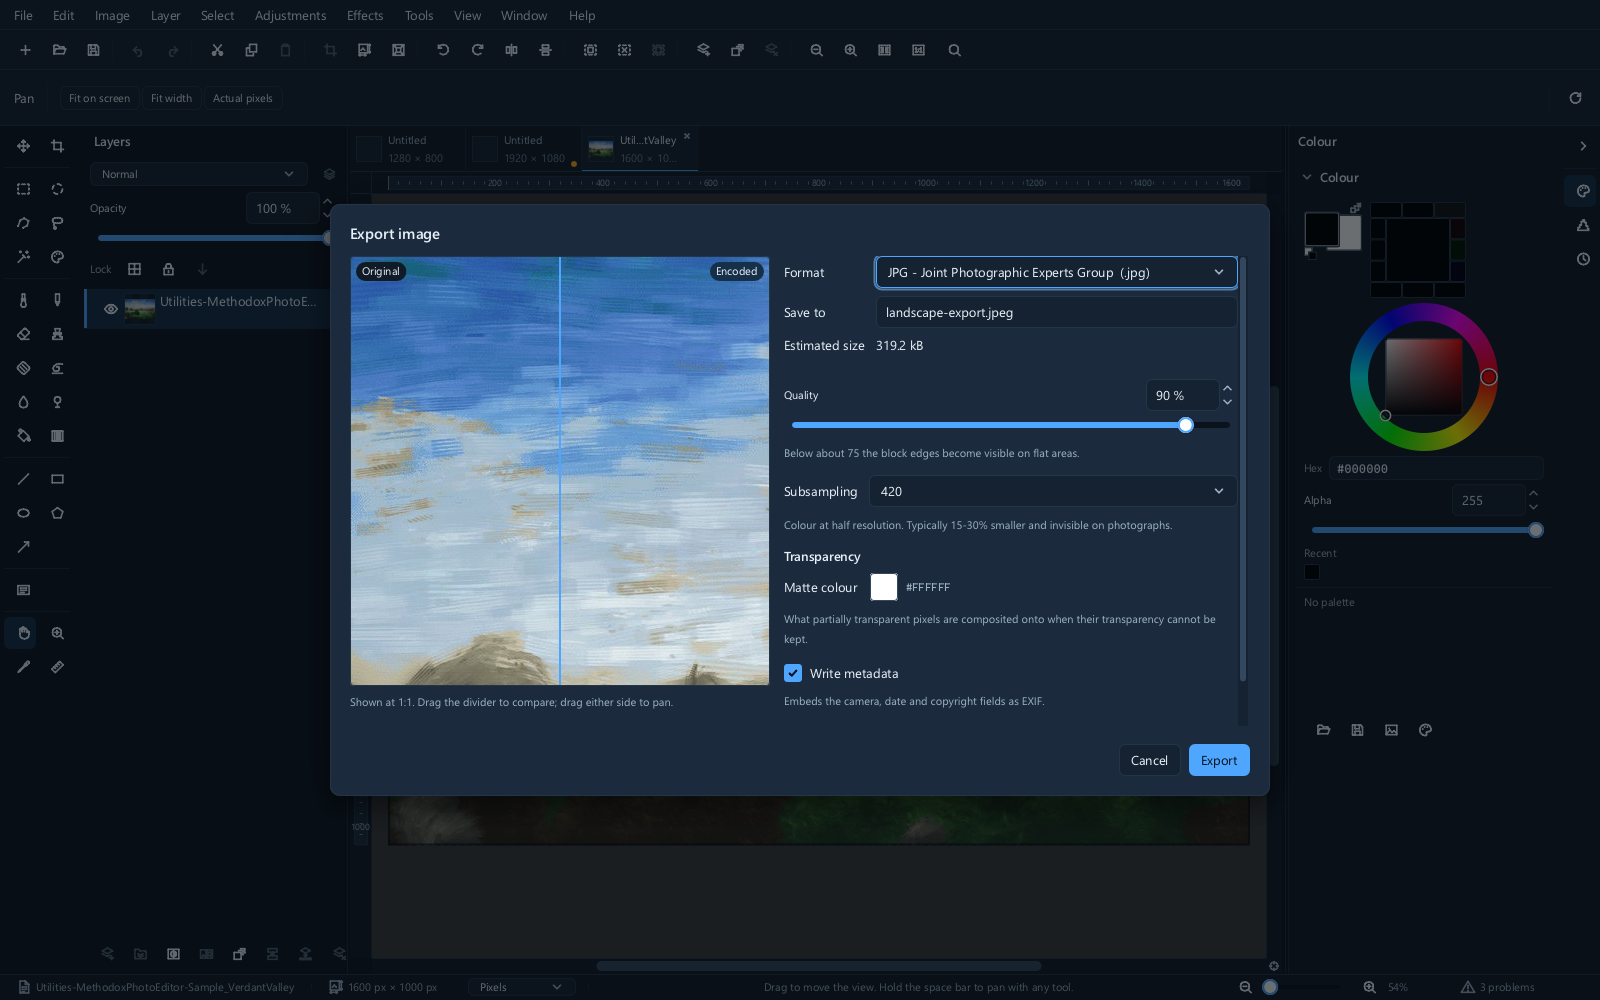Click the Save disk icon in top toolbar
This screenshot has height=1000, width=1600.
[93, 50]
